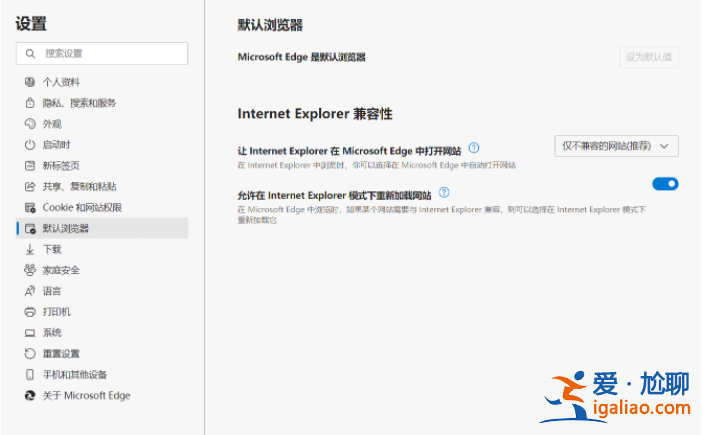The image size is (703, 435).
Task: Click the phone icon beside 手机和其他设备
Action: (x=30, y=374)
